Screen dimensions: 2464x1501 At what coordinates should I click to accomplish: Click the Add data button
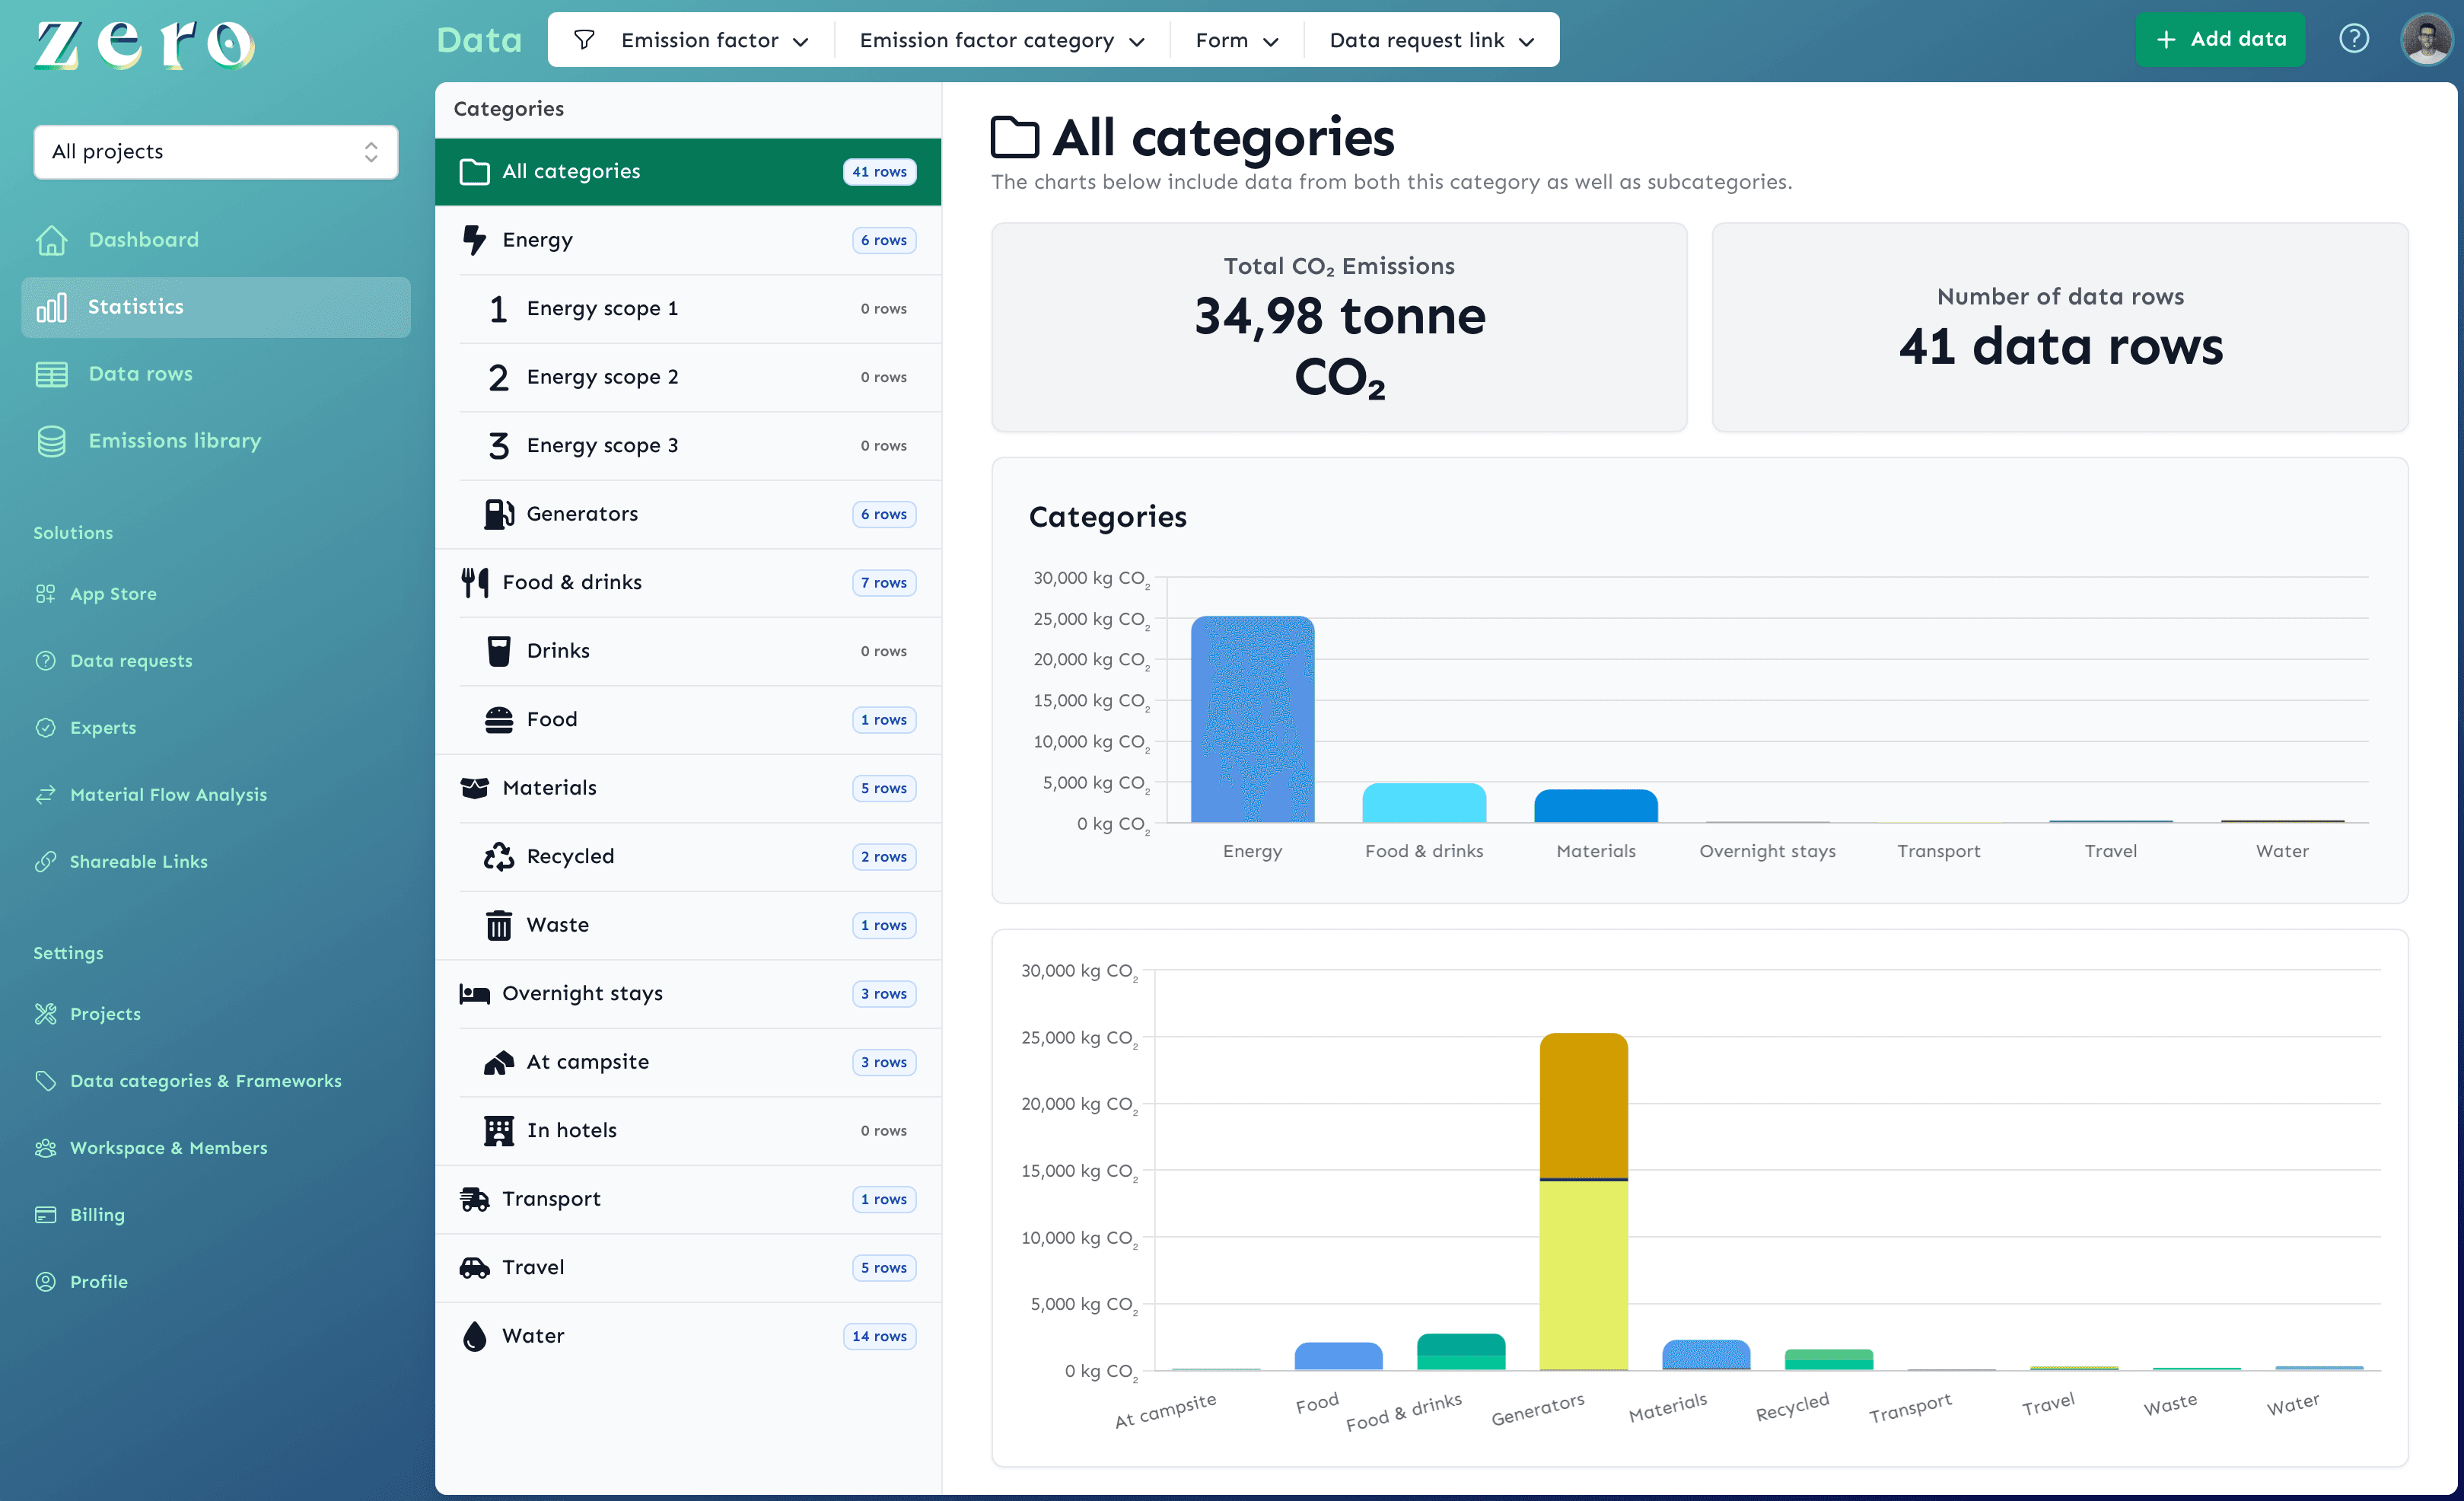click(2220, 39)
